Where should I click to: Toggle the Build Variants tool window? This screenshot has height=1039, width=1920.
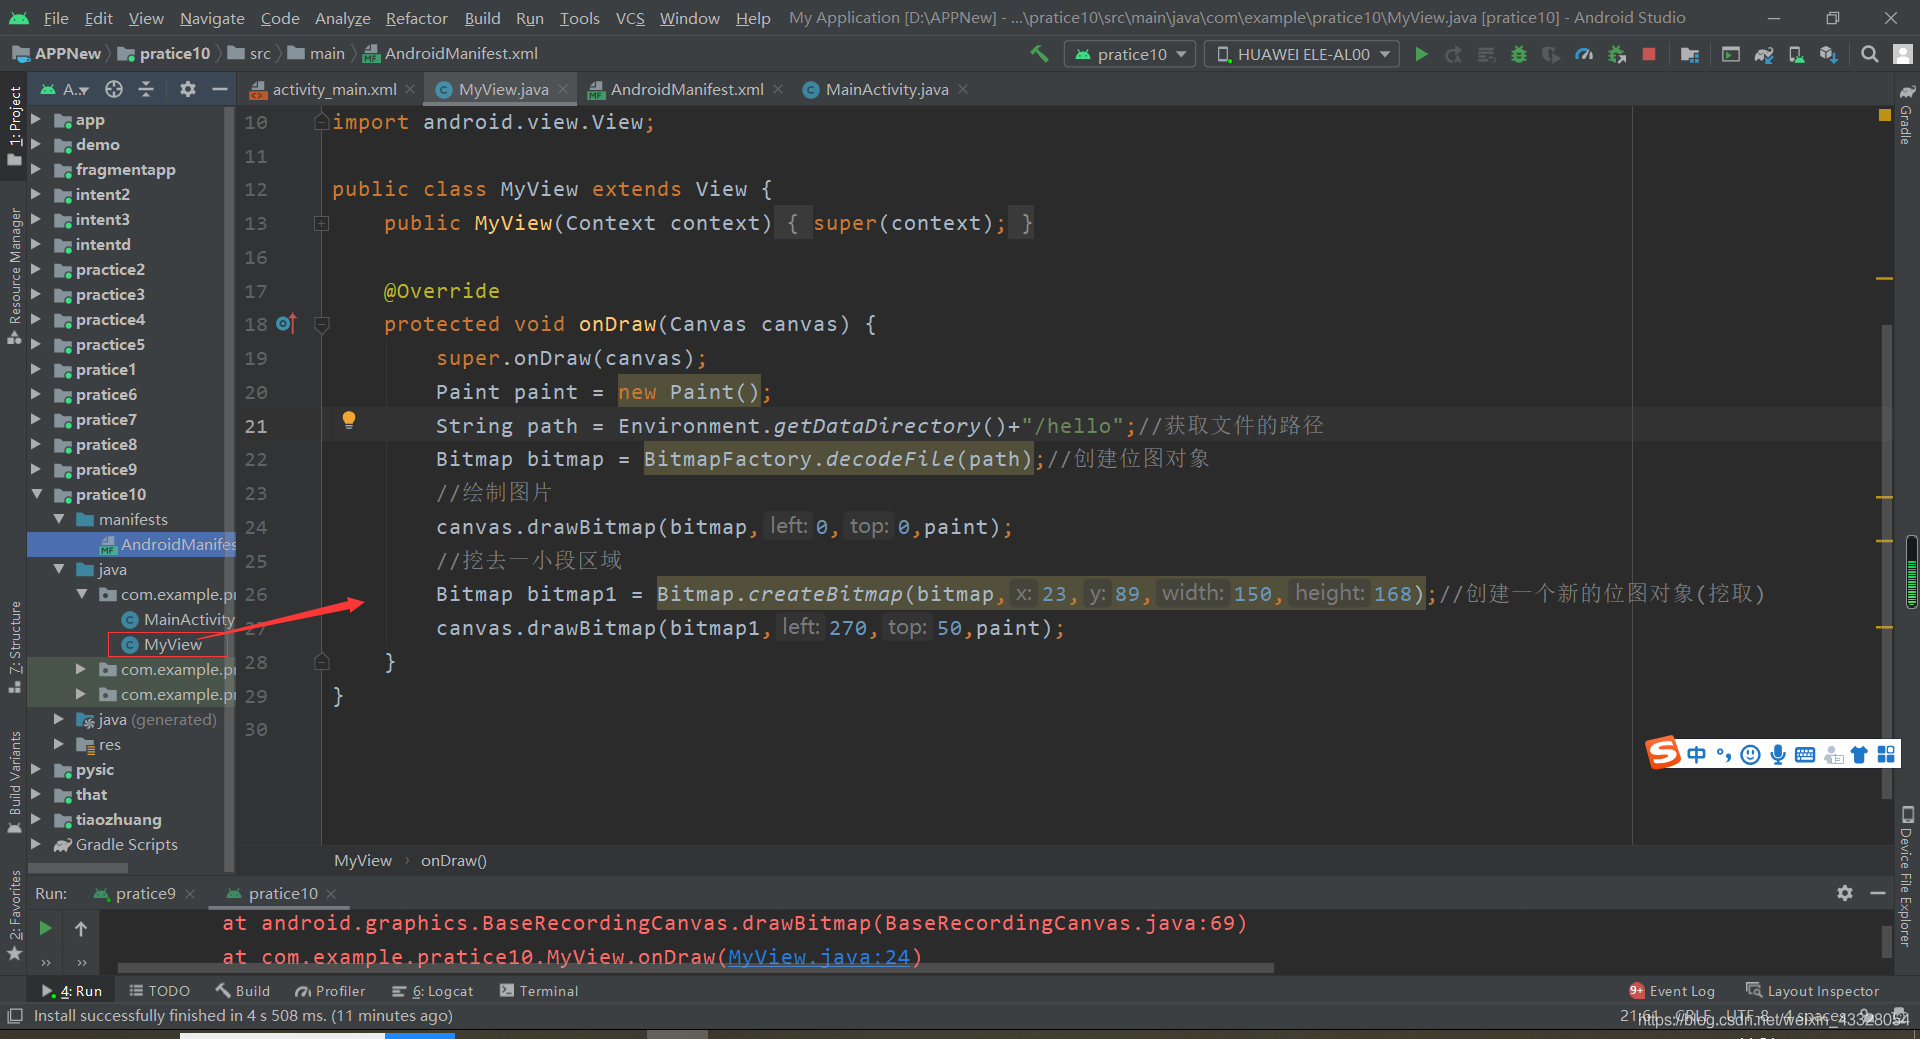click(x=14, y=781)
